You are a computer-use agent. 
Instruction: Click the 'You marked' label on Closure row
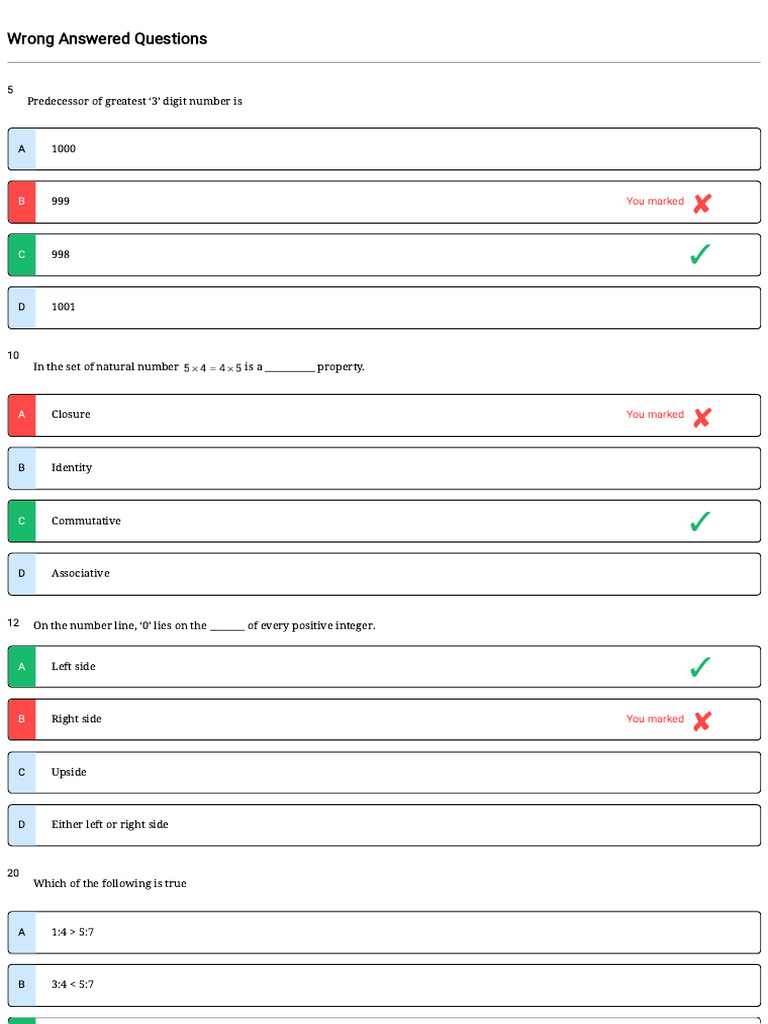pos(655,414)
